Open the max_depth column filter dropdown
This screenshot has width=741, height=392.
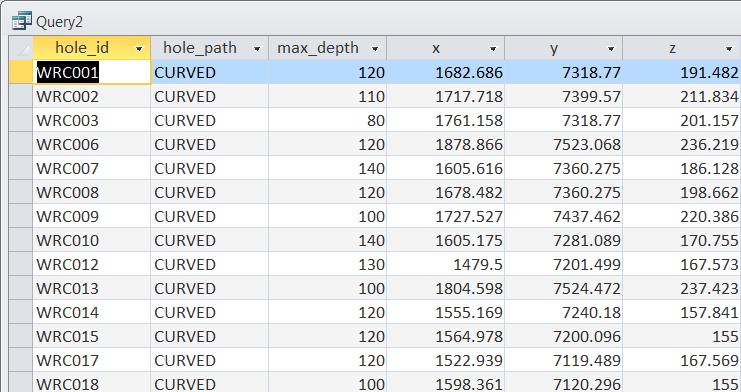pyautogui.click(x=375, y=48)
